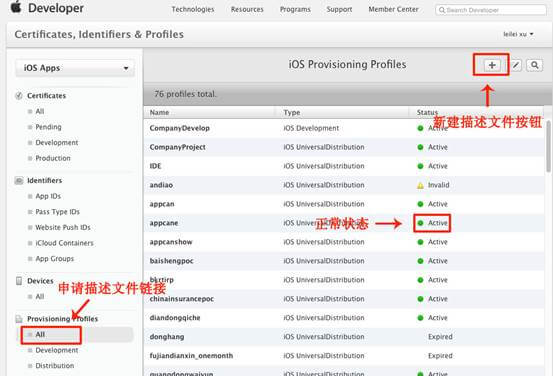Image resolution: width=553 pixels, height=376 pixels.
Task: Click the Apple logo icon
Action: click(16, 7)
